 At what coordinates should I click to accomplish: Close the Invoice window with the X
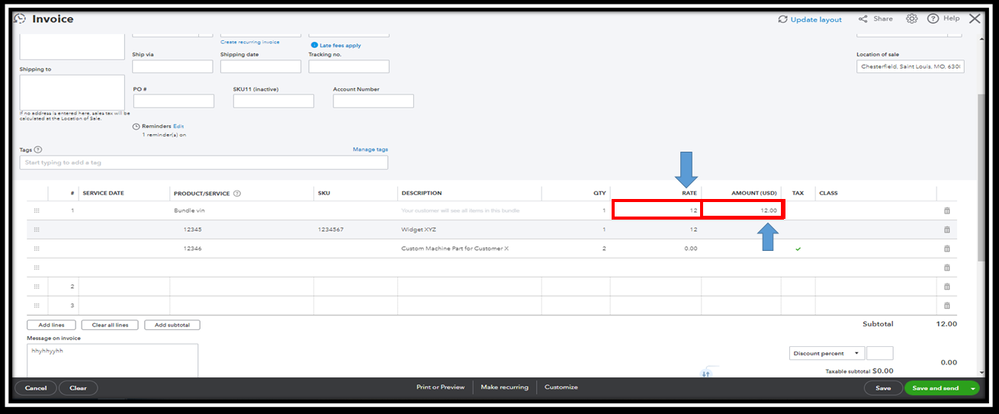tap(974, 19)
